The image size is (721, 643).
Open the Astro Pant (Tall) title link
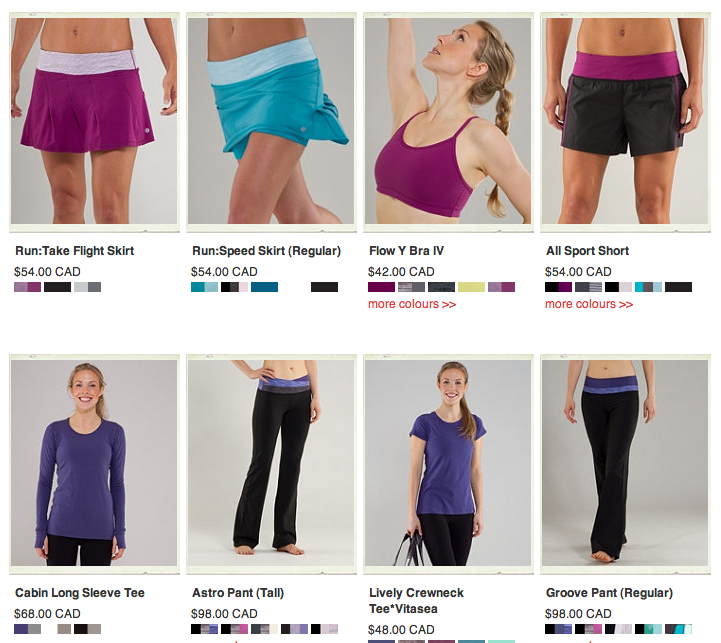coord(238,593)
